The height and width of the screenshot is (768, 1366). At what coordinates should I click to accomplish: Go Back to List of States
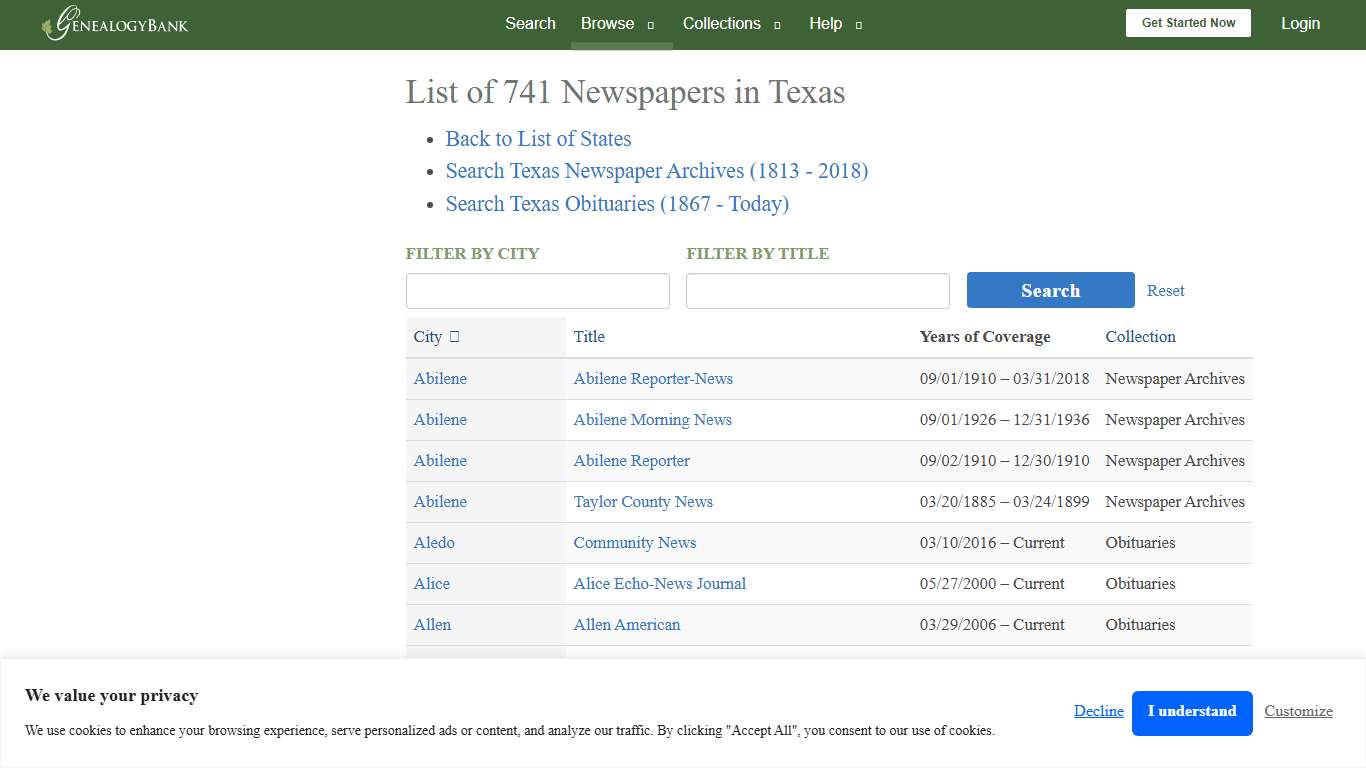coord(538,139)
